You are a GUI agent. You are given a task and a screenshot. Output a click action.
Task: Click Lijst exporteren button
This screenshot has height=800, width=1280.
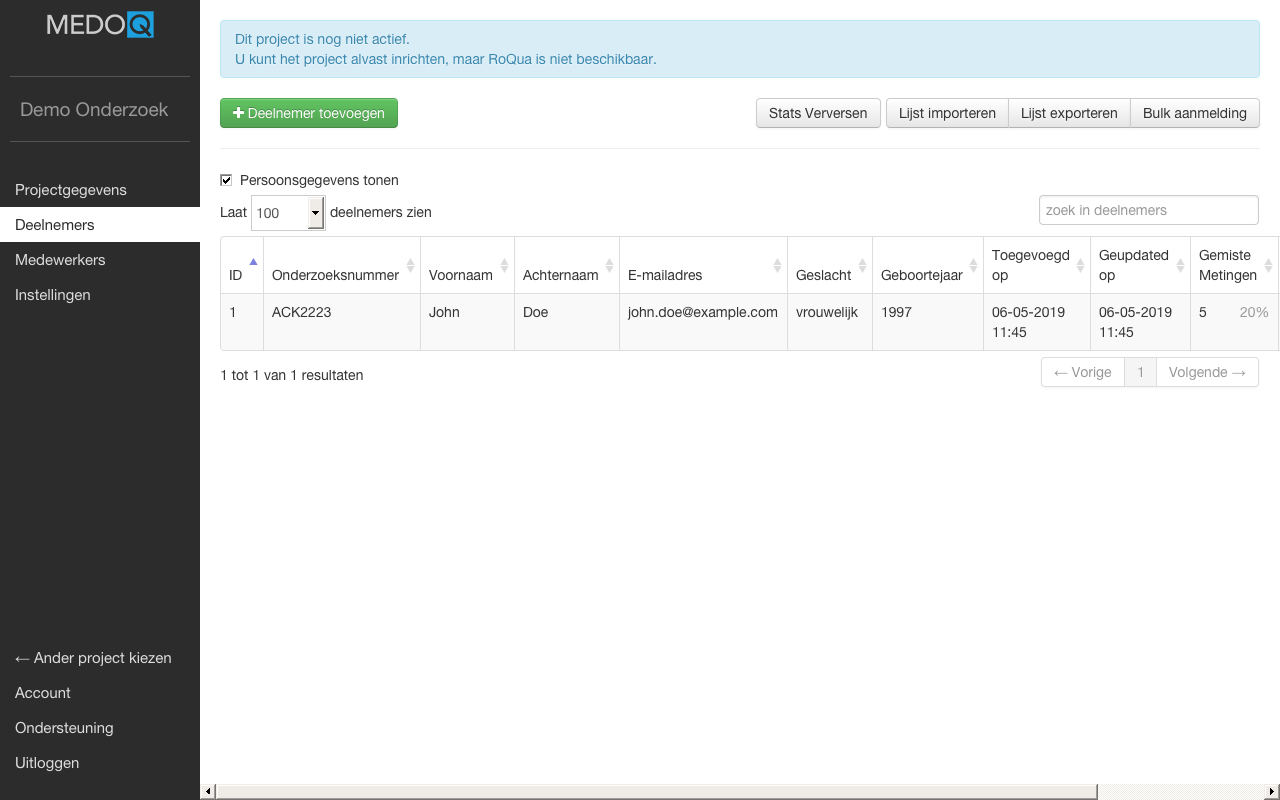click(x=1069, y=113)
